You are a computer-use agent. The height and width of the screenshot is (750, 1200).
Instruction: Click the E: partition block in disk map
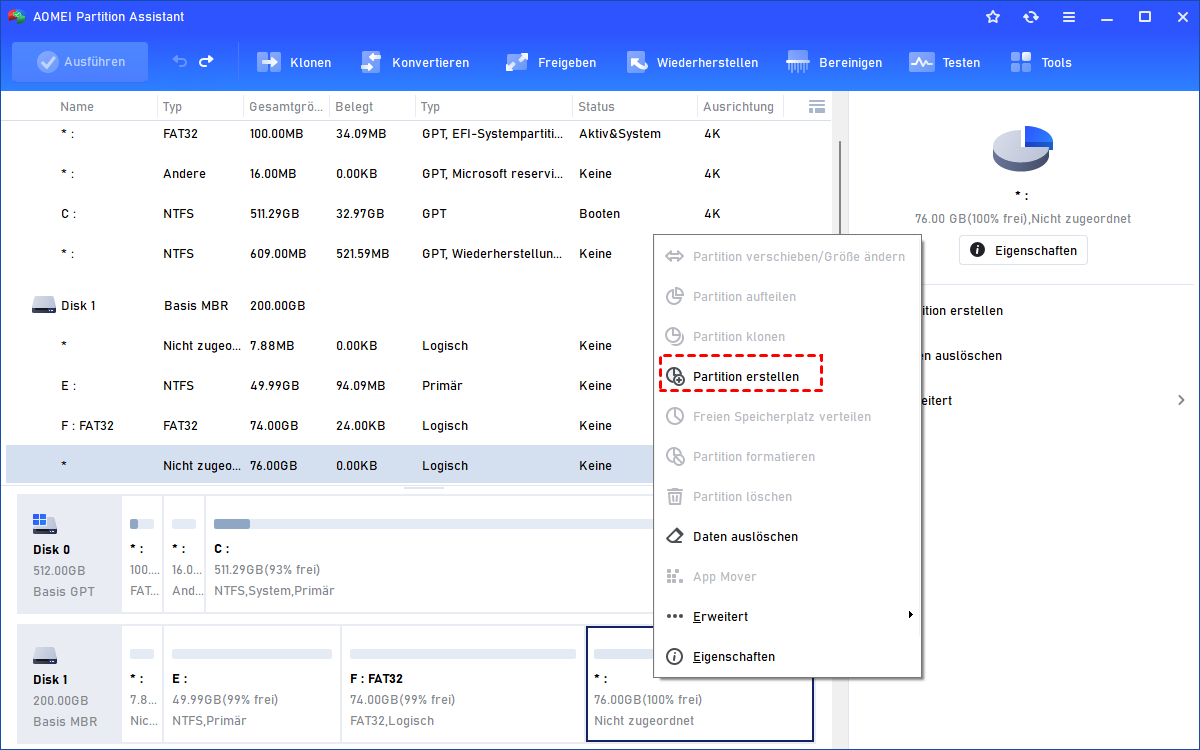point(252,683)
